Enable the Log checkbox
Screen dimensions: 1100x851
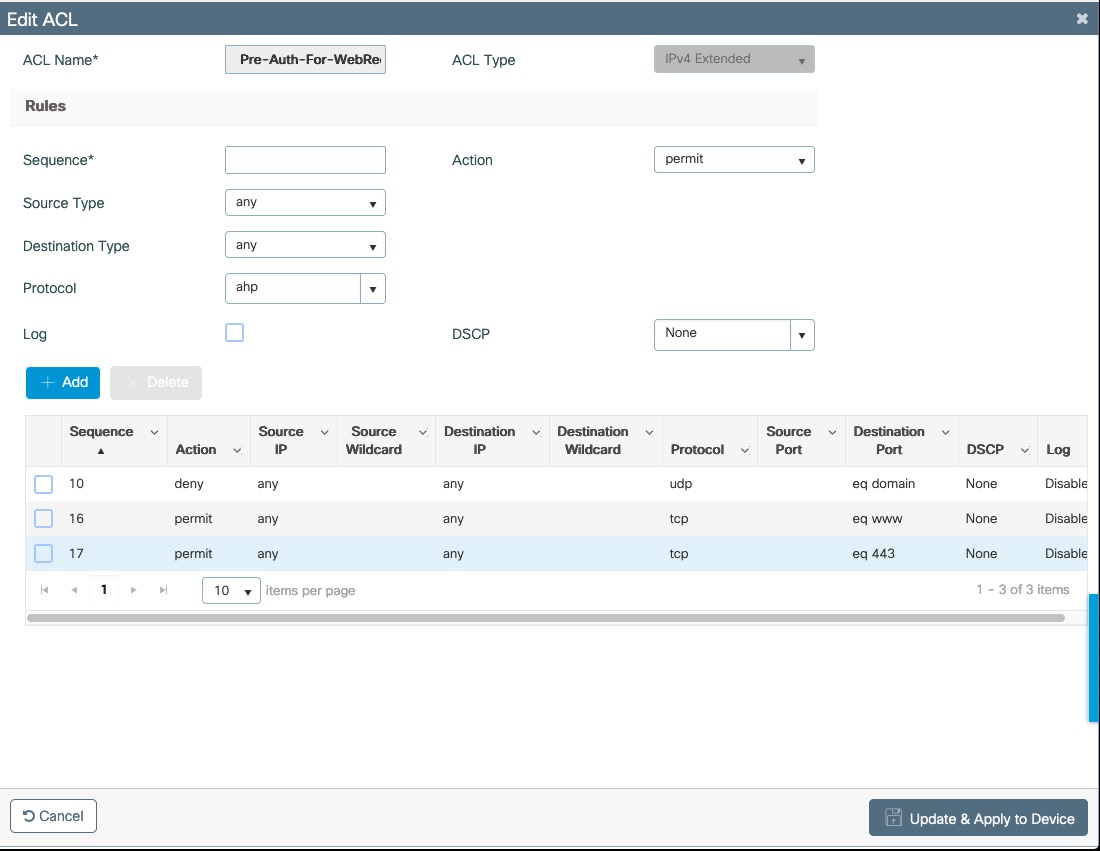[x=235, y=333]
